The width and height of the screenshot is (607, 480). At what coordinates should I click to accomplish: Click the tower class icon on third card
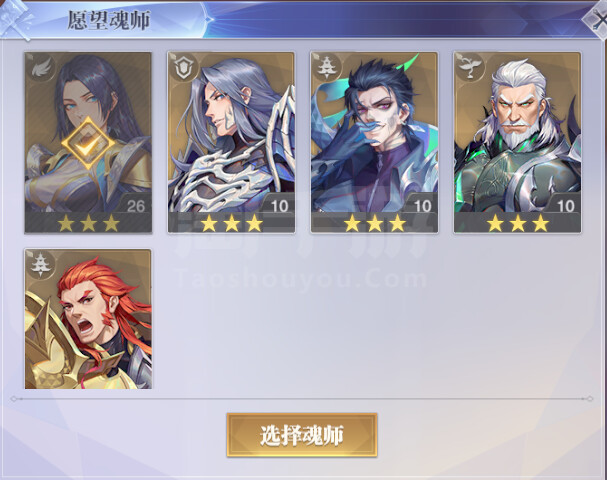pos(327,68)
